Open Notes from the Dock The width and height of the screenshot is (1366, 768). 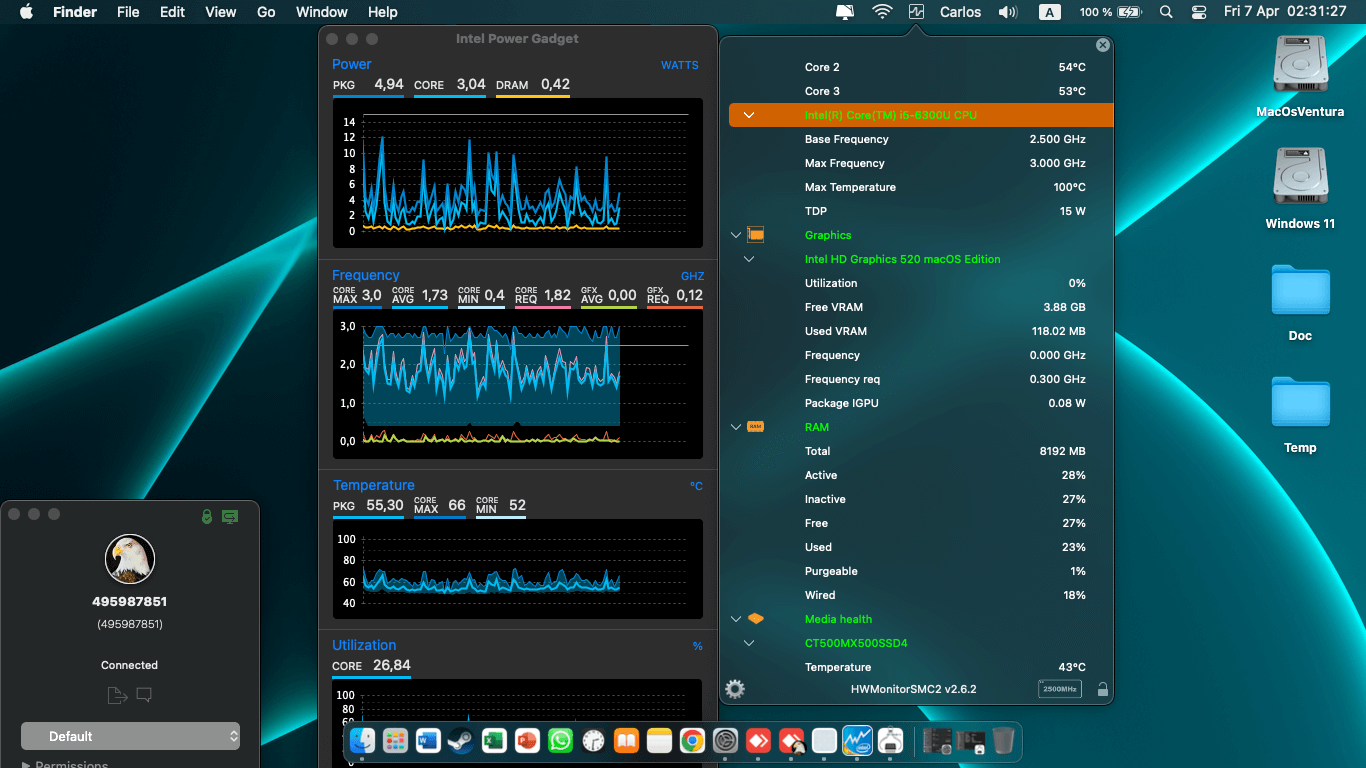[659, 740]
